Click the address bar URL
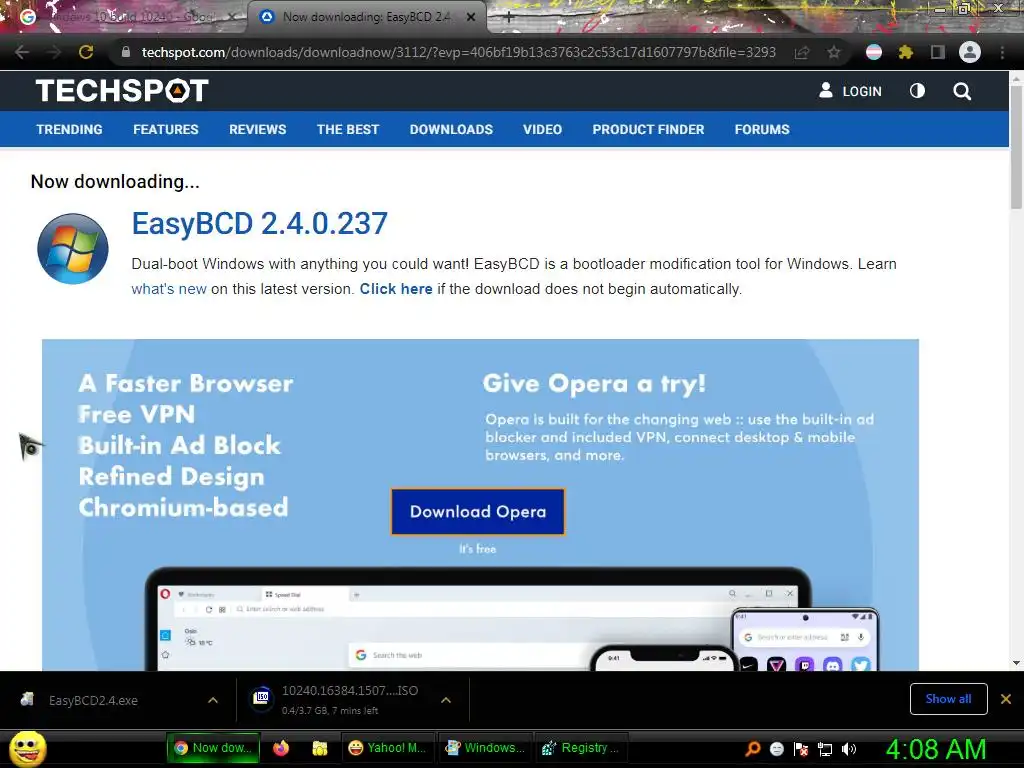Viewport: 1024px width, 768px height. click(x=458, y=52)
